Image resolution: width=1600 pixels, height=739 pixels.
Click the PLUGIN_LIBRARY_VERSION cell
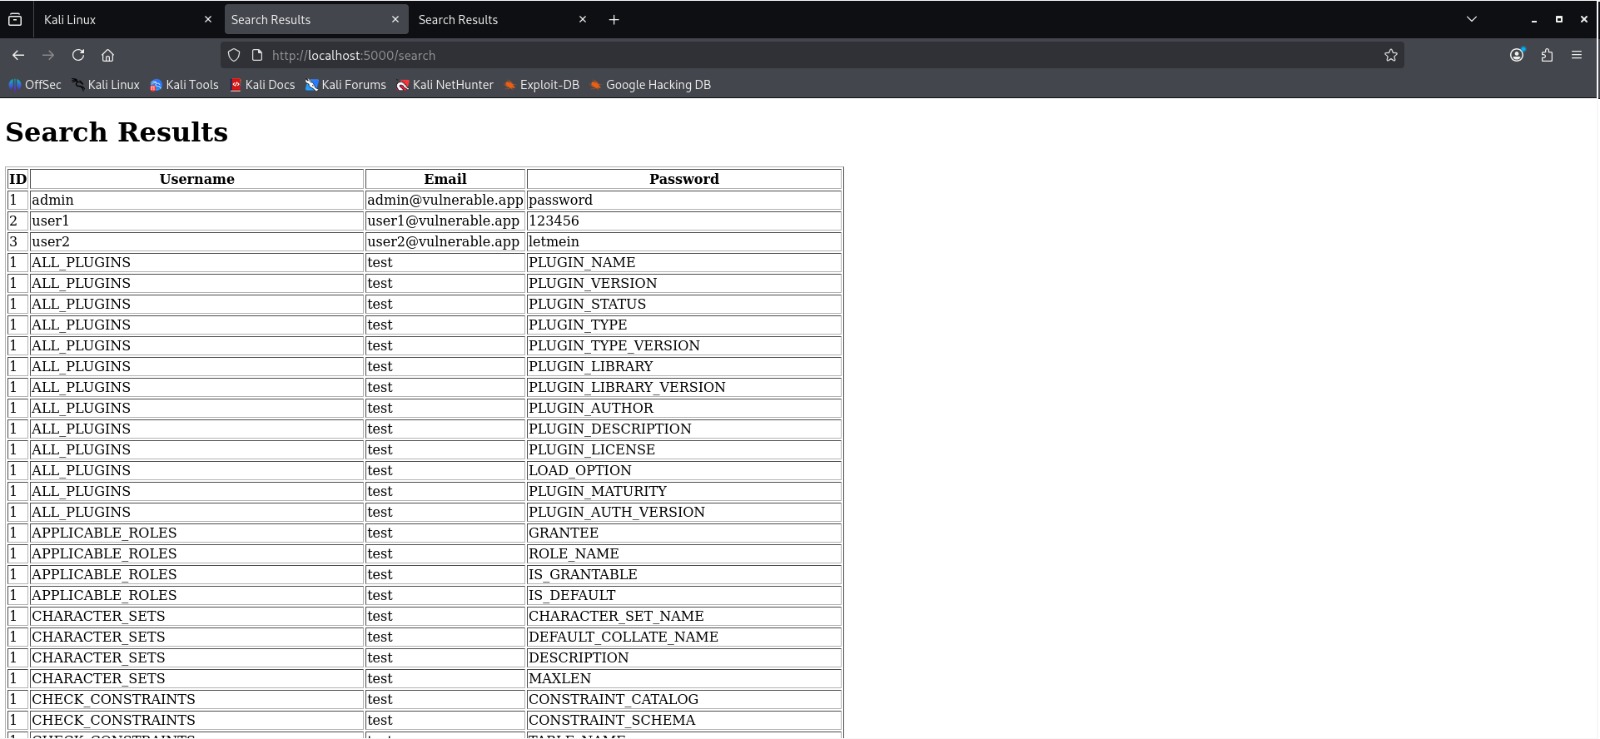[x=684, y=387]
